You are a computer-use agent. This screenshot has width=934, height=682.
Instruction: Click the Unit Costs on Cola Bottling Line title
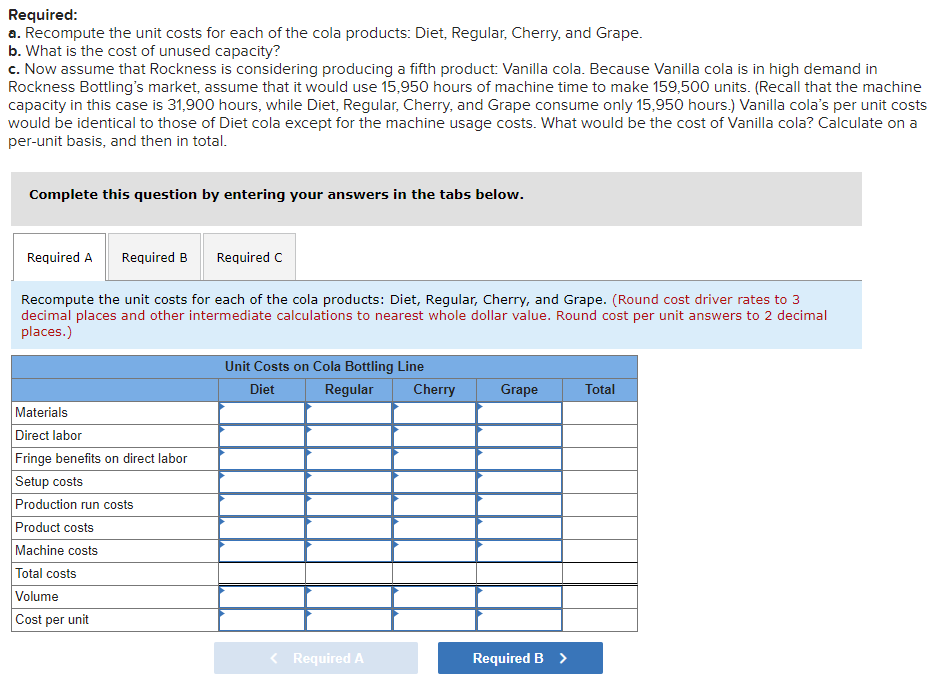coord(324,366)
